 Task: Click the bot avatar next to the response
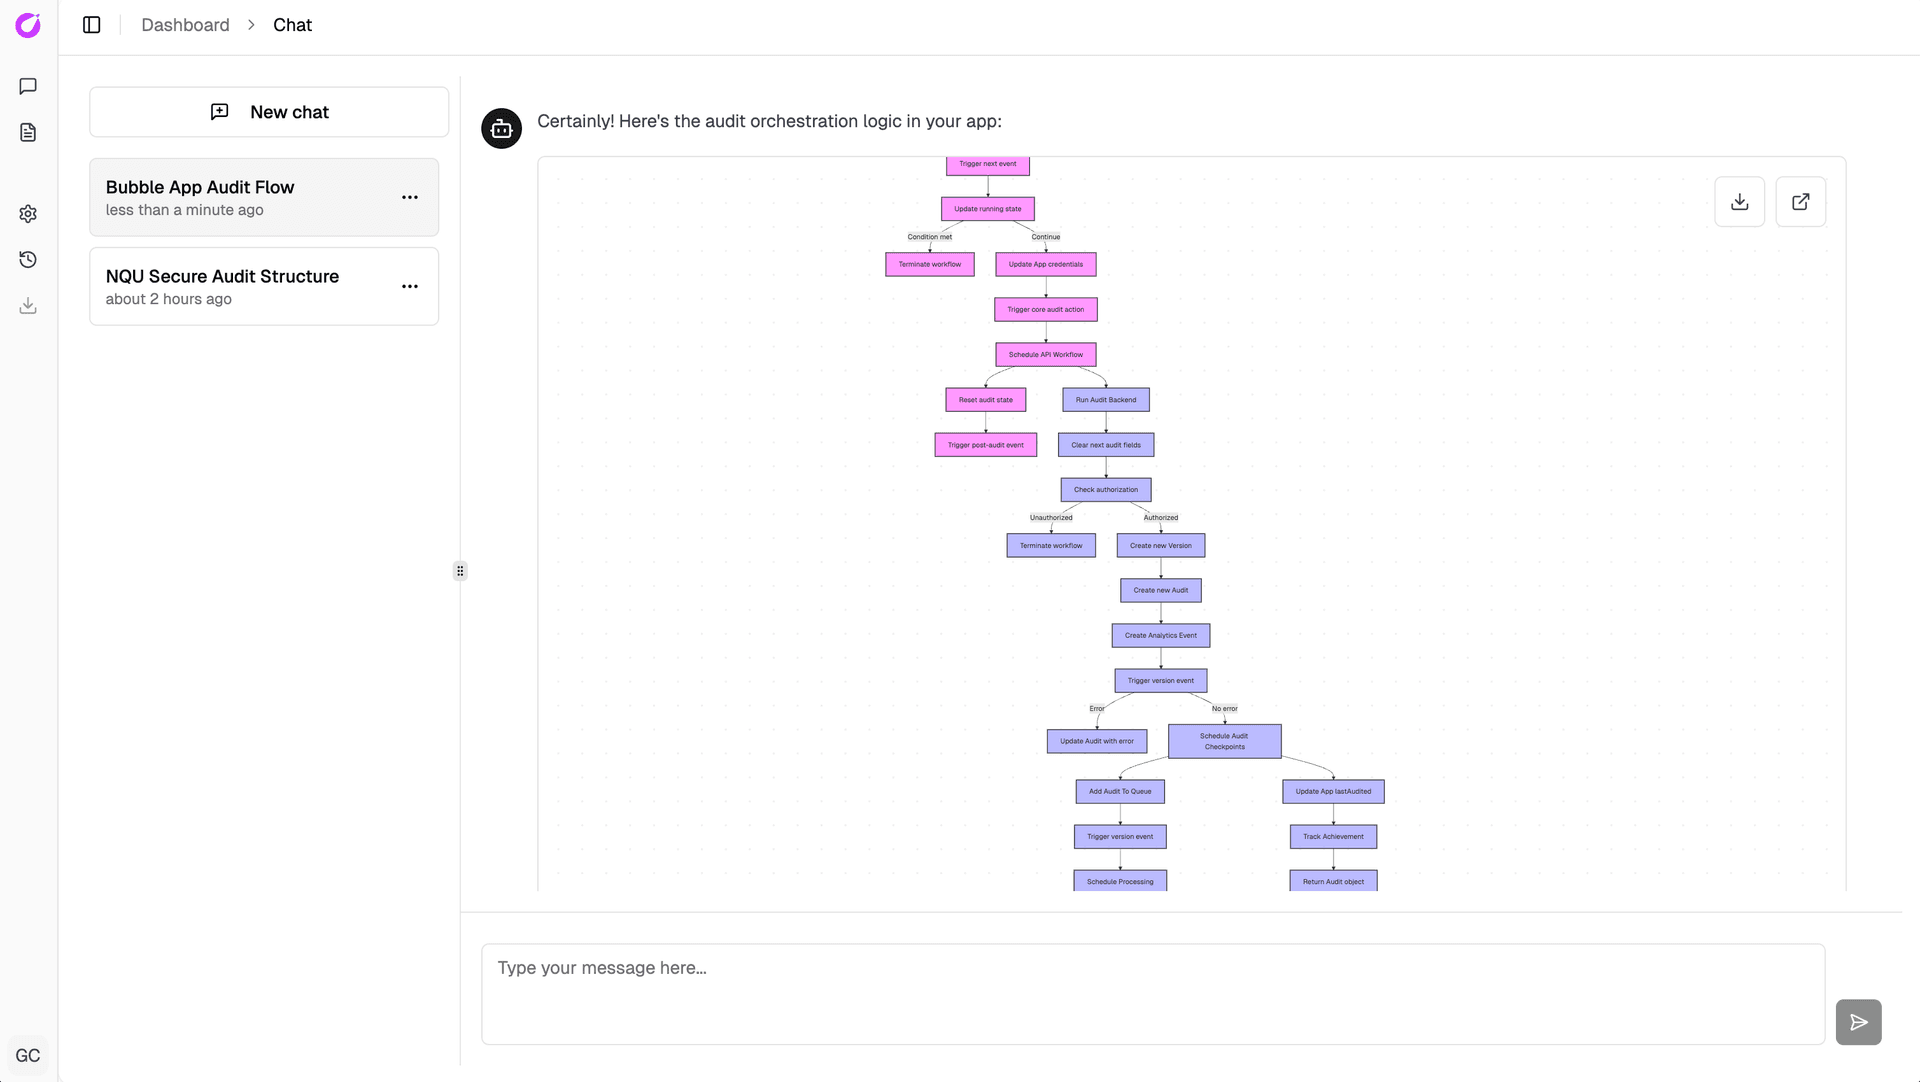click(501, 128)
